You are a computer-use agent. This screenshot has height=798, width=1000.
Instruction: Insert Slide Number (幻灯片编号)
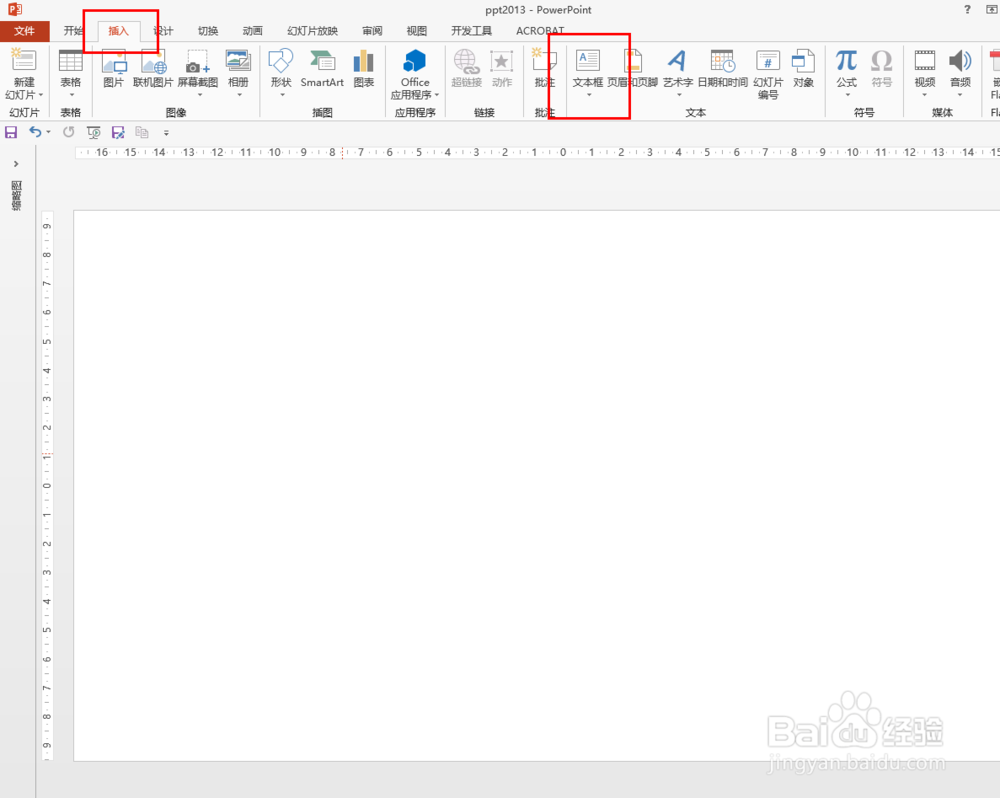(768, 75)
